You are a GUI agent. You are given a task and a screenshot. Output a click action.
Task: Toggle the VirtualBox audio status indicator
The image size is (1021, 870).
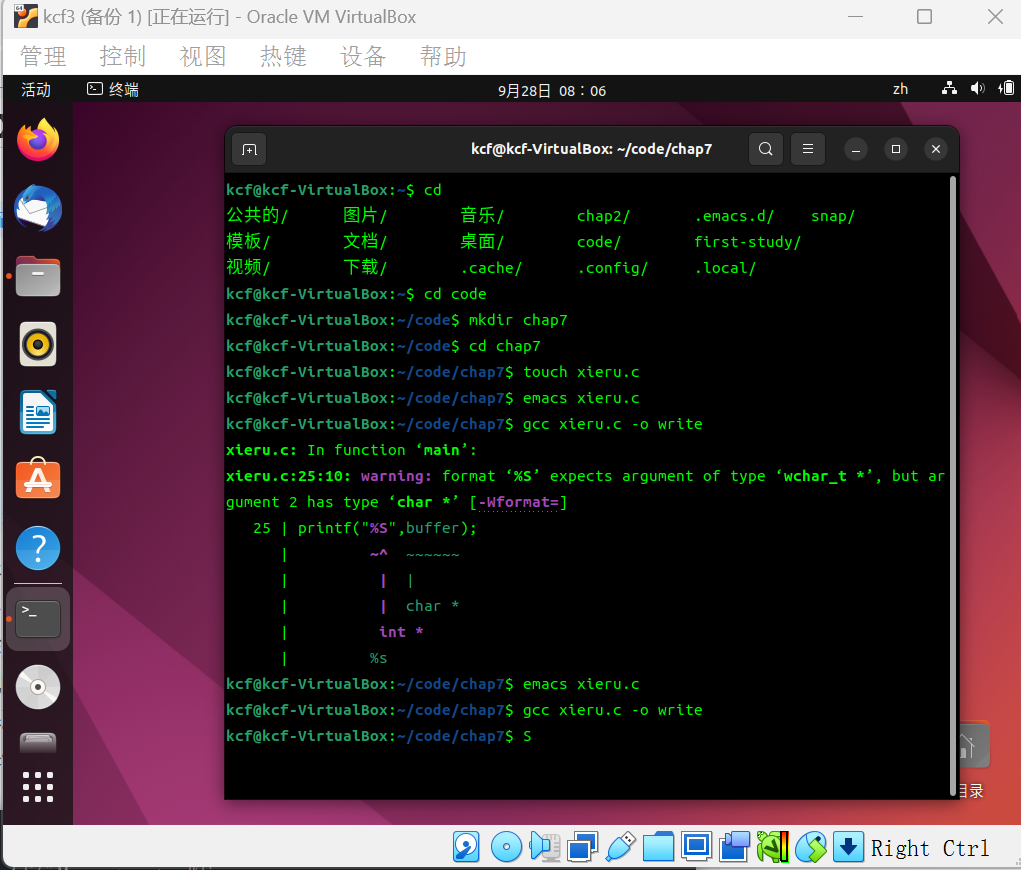[x=544, y=847]
